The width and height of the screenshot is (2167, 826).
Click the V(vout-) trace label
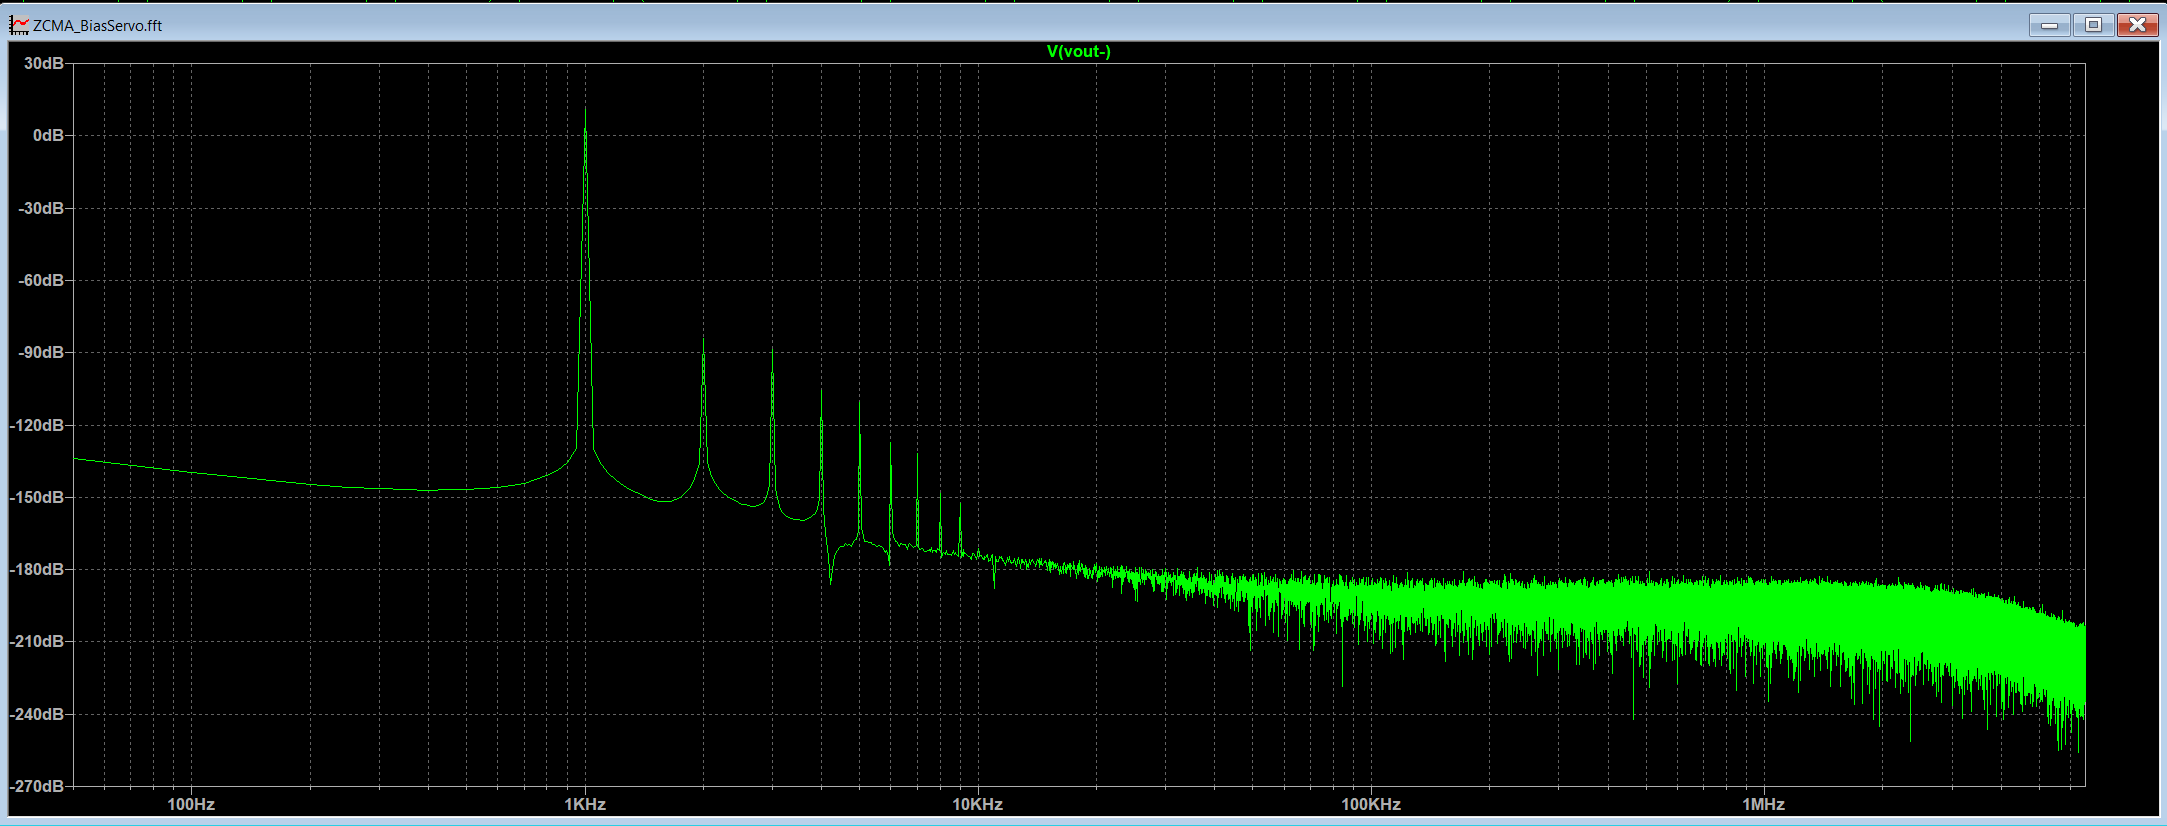(x=1078, y=52)
